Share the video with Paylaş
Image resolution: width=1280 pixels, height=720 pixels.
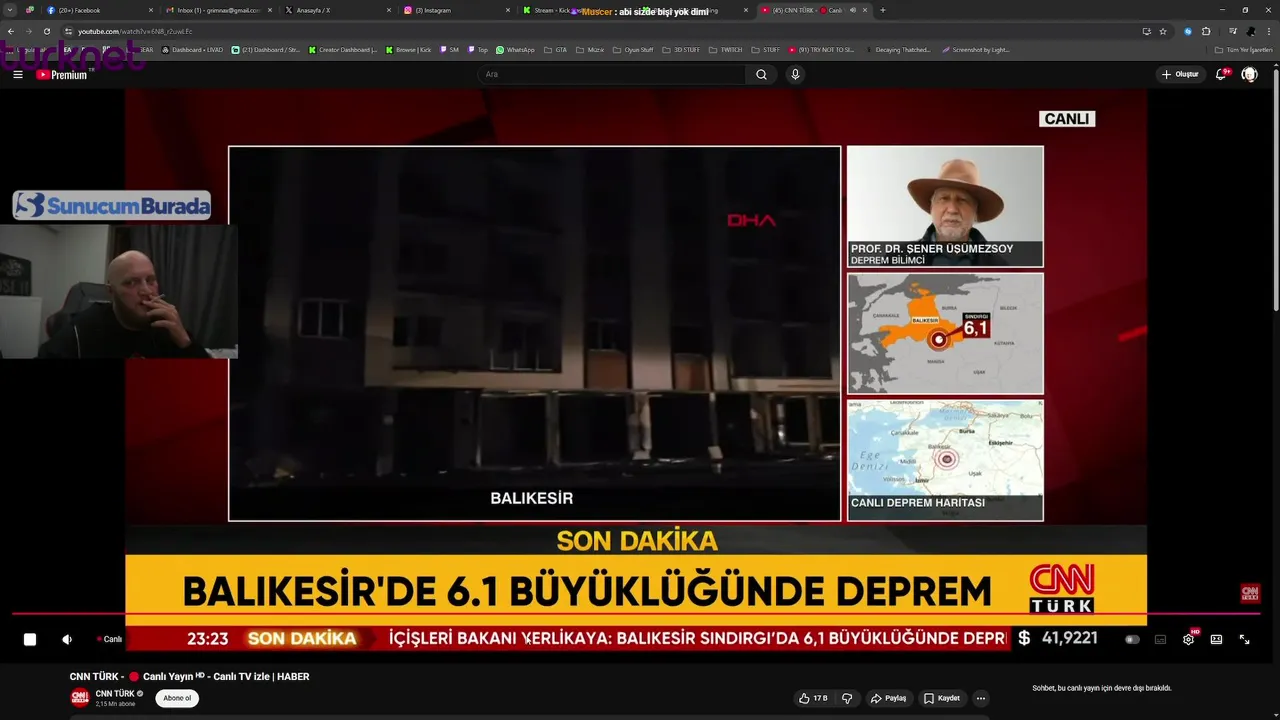(x=888, y=698)
